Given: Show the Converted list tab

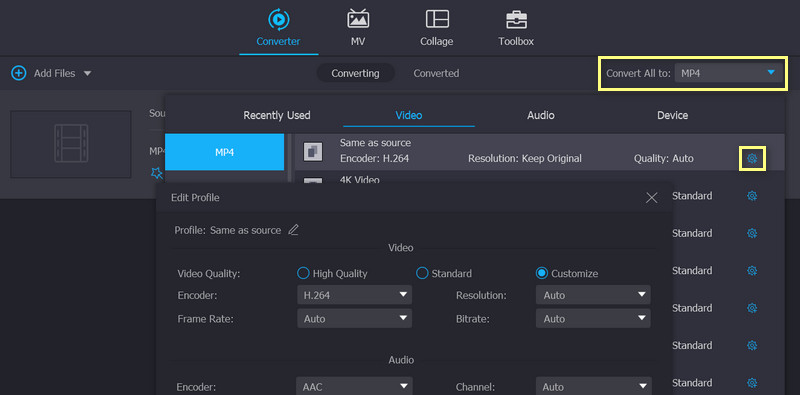Looking at the screenshot, I should point(436,73).
